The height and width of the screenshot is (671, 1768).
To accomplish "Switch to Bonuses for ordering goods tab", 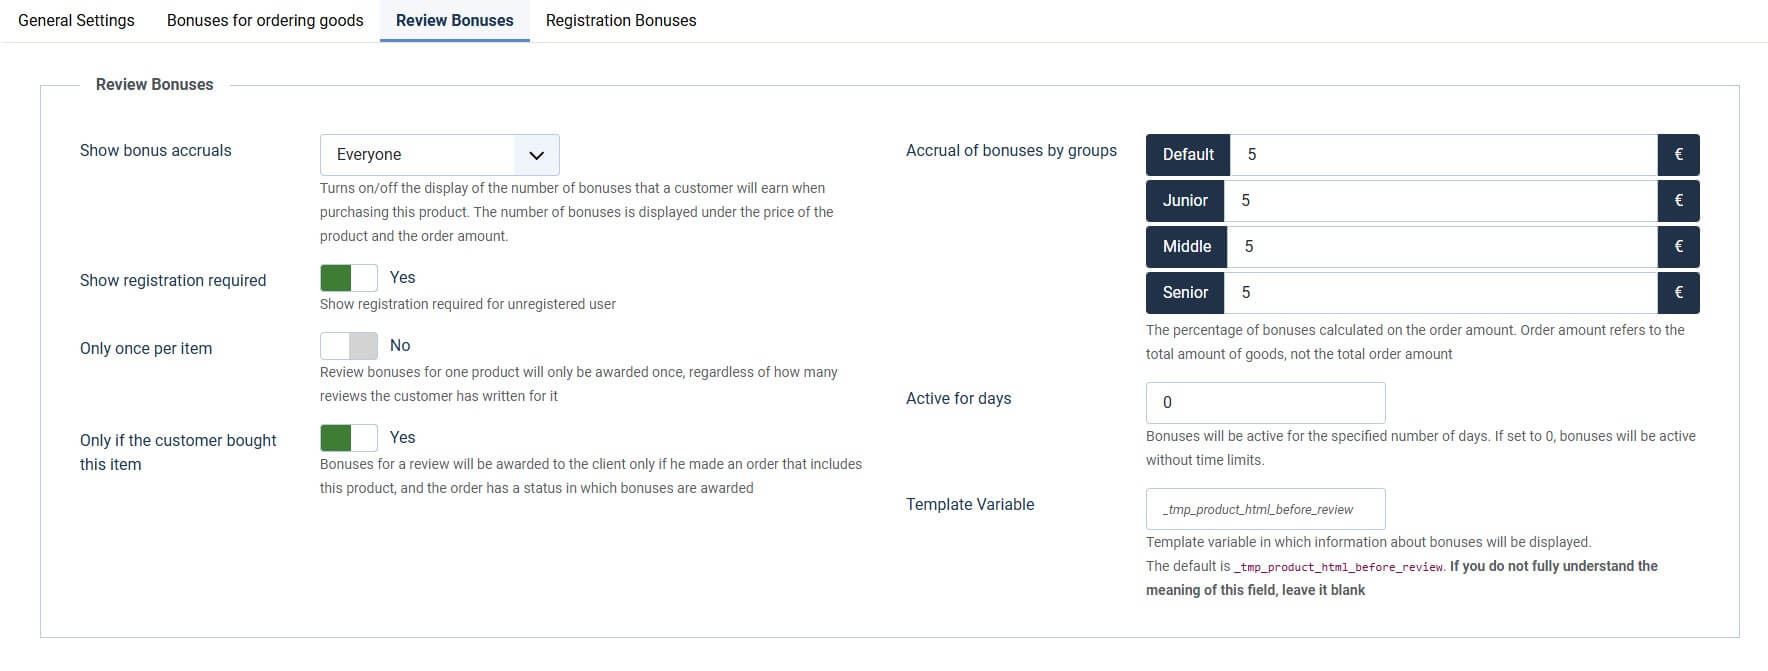I will pos(265,20).
